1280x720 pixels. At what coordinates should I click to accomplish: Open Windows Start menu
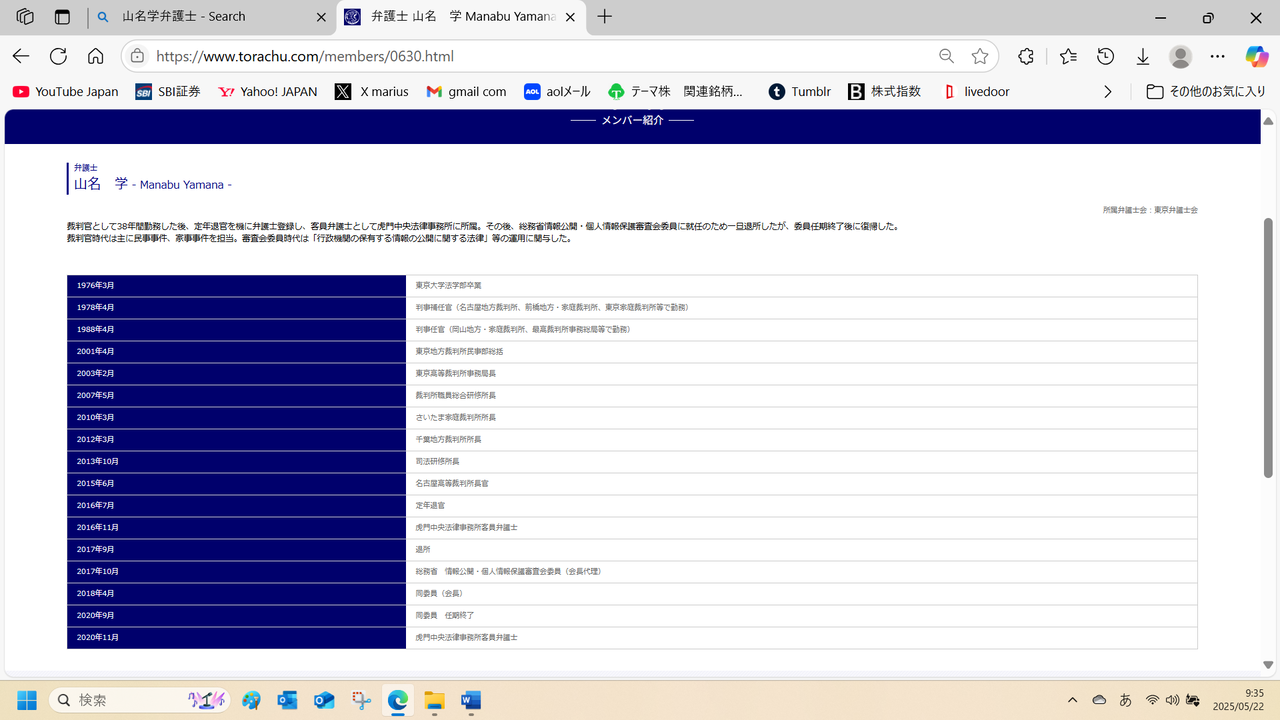(x=26, y=700)
